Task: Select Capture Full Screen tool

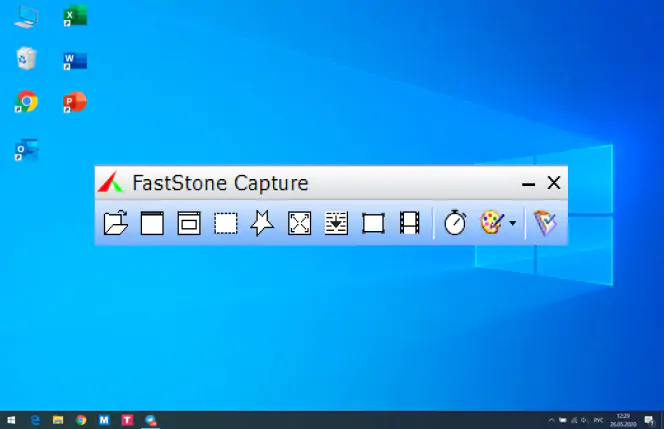Action: [299, 223]
